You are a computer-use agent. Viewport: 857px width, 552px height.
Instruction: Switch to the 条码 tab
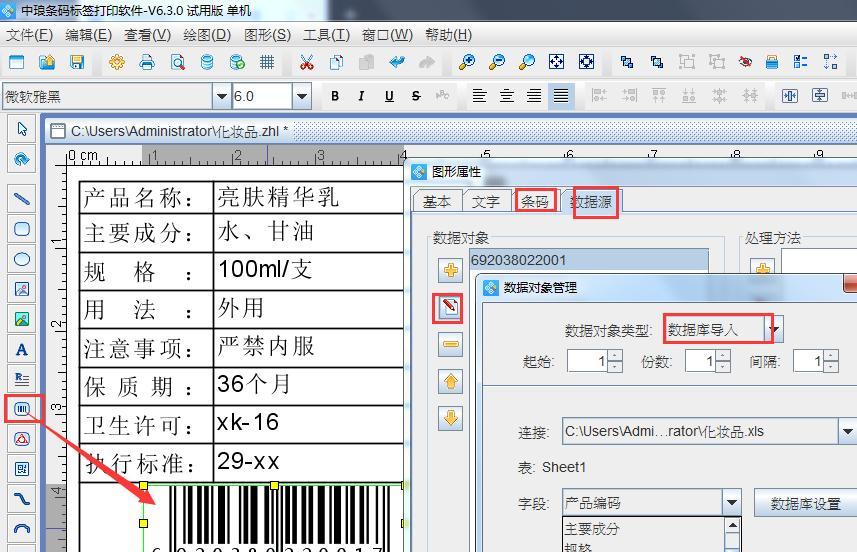535,201
